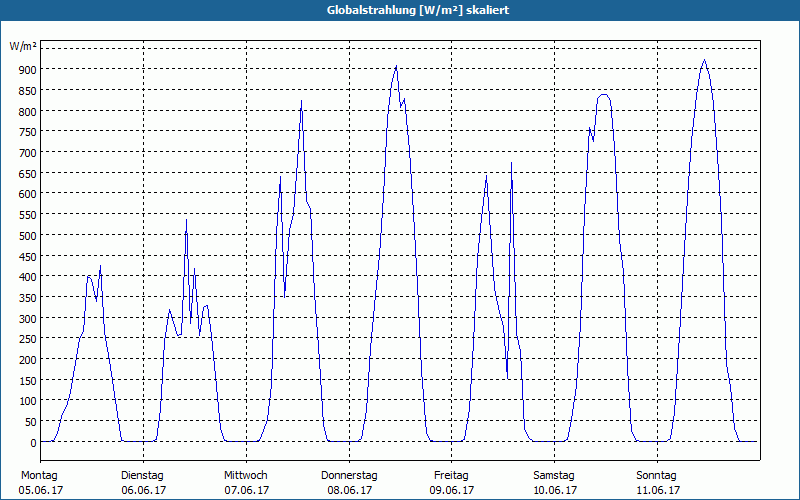The height and width of the screenshot is (500, 800).
Task: Click the 'Freitag' day label
Action: point(451,476)
